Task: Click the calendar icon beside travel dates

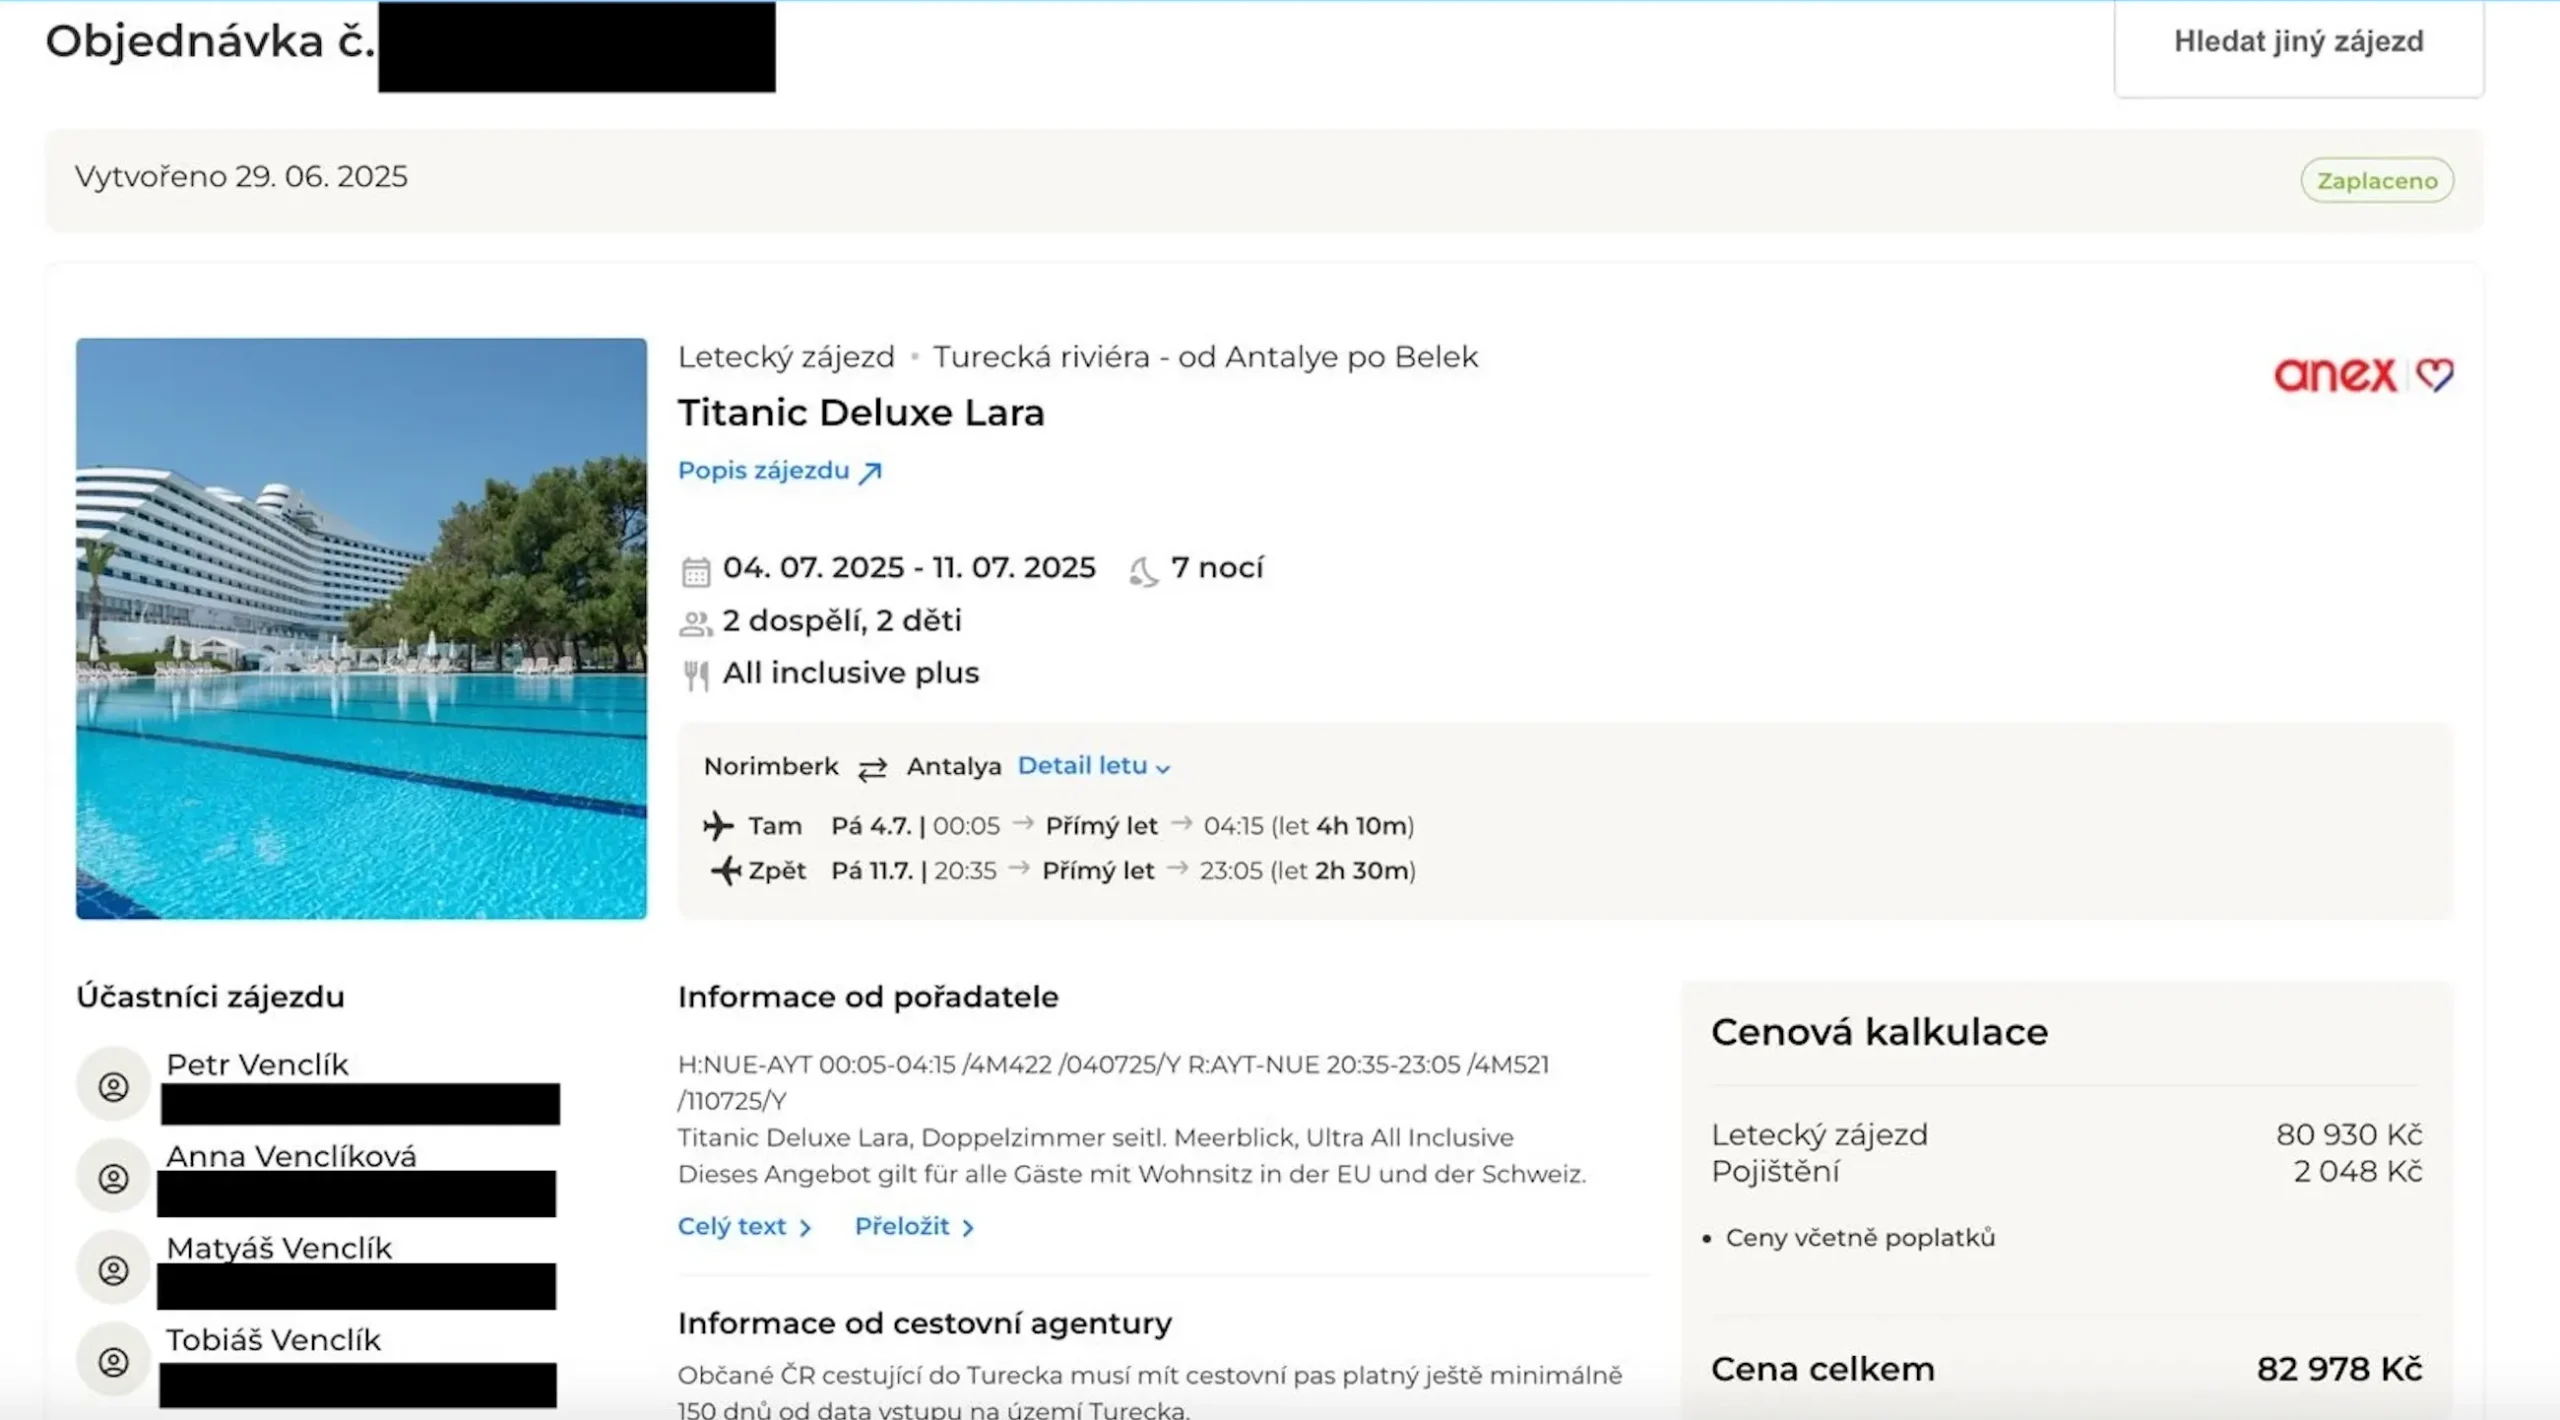Action: (x=695, y=571)
